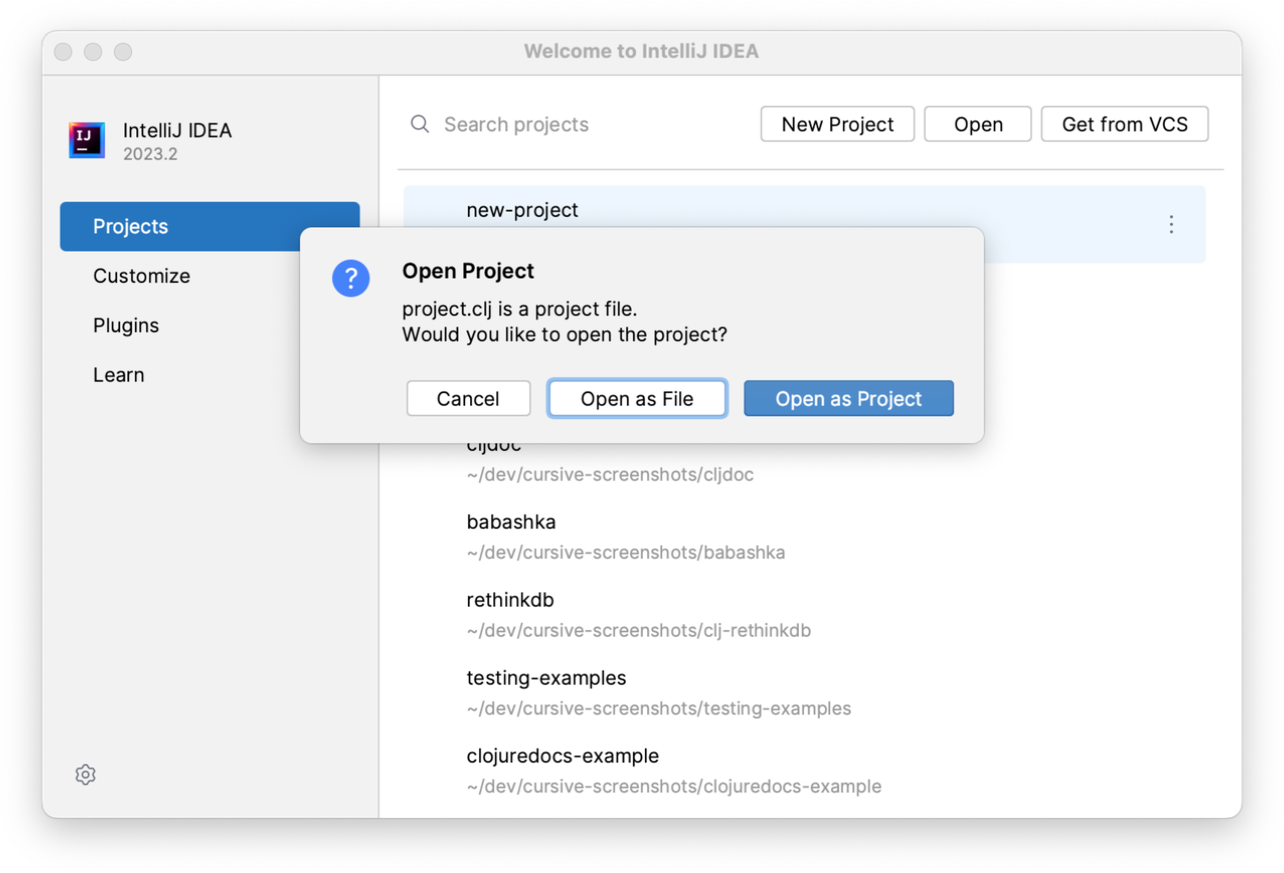The width and height of the screenshot is (1284, 873).
Task: Click the Open button in header
Action: tap(978, 124)
